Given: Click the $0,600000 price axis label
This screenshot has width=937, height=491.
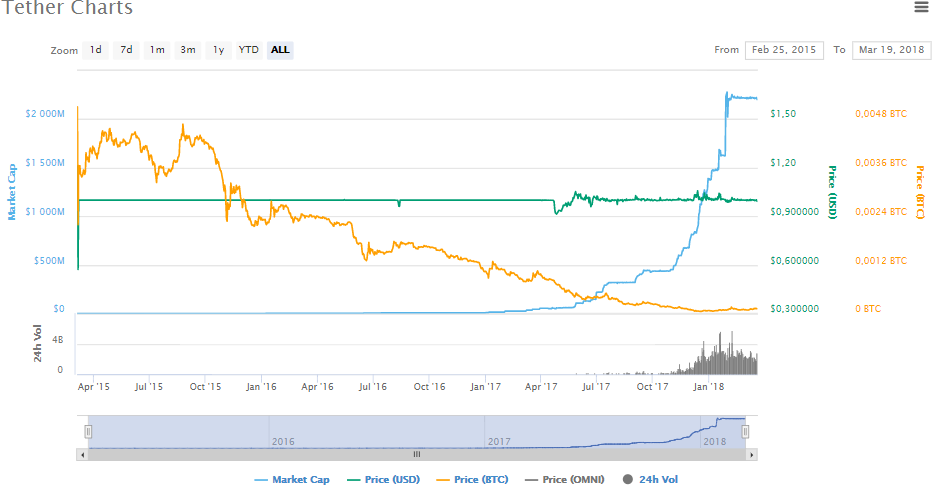Looking at the screenshot, I should (x=795, y=260).
